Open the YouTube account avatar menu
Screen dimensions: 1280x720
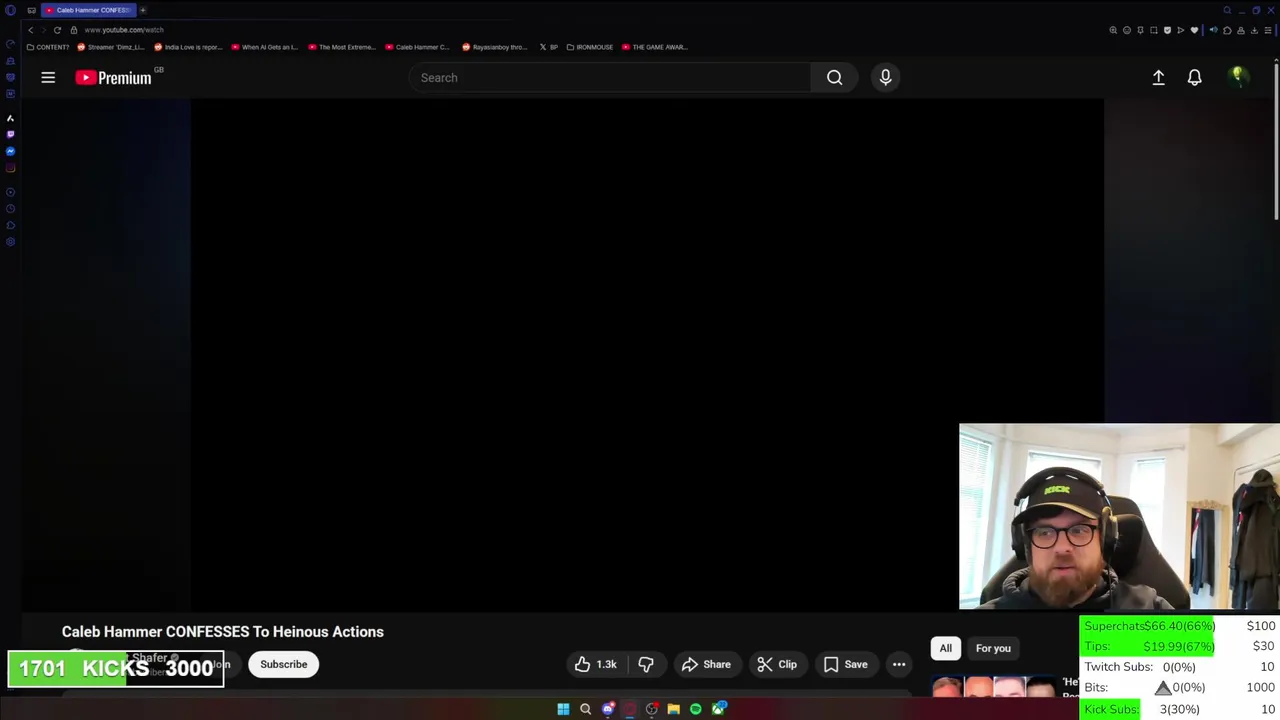(x=1238, y=77)
